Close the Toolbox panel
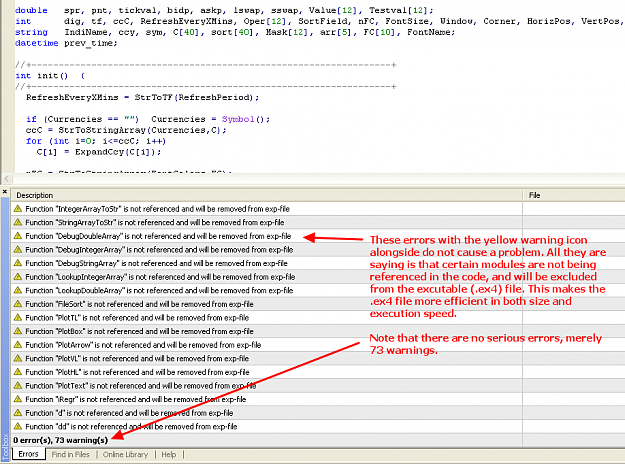The image size is (625, 464). (x=5, y=192)
